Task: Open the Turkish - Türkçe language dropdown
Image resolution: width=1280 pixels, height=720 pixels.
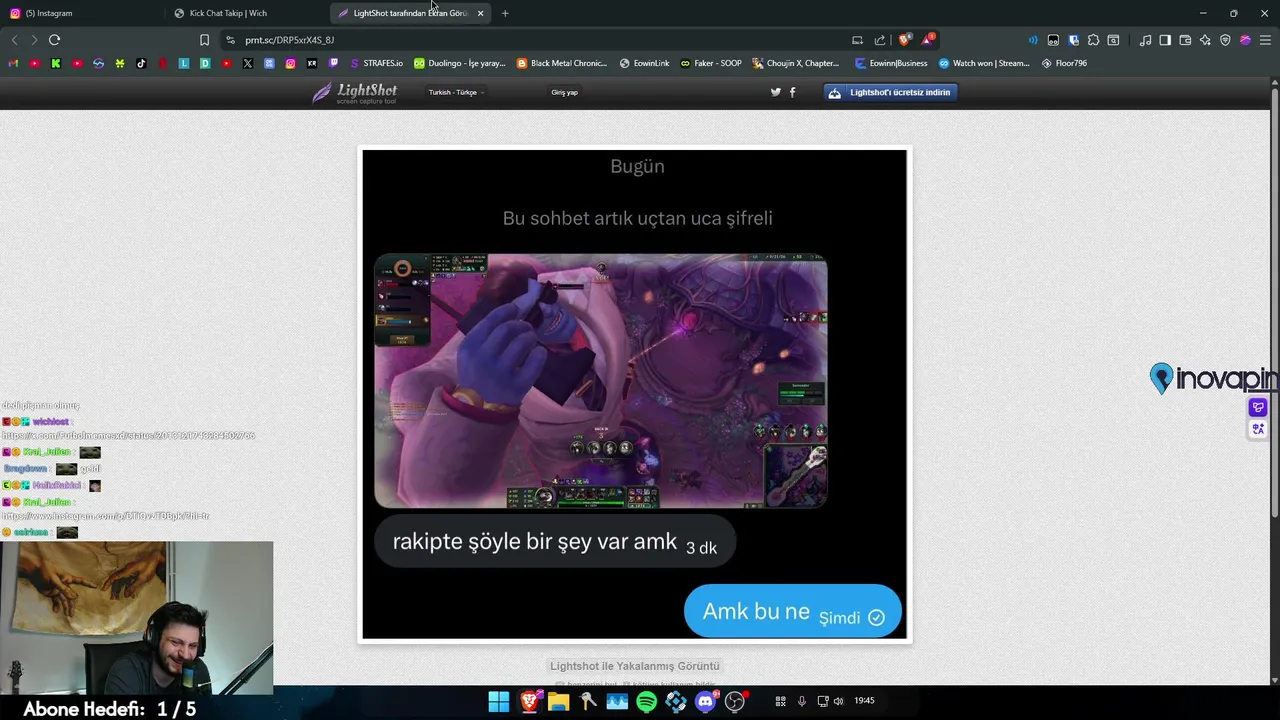Action: 456,92
